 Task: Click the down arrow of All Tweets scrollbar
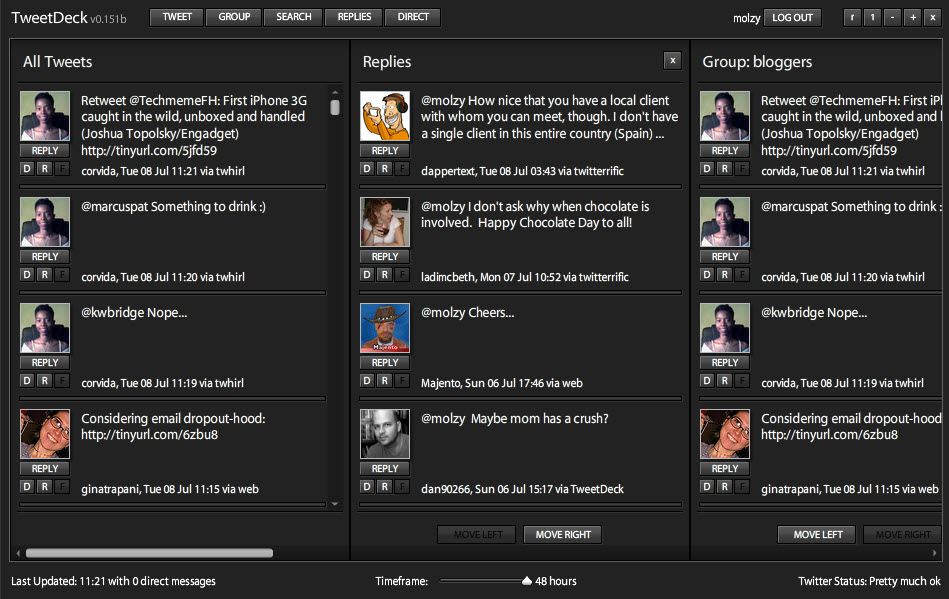click(335, 504)
